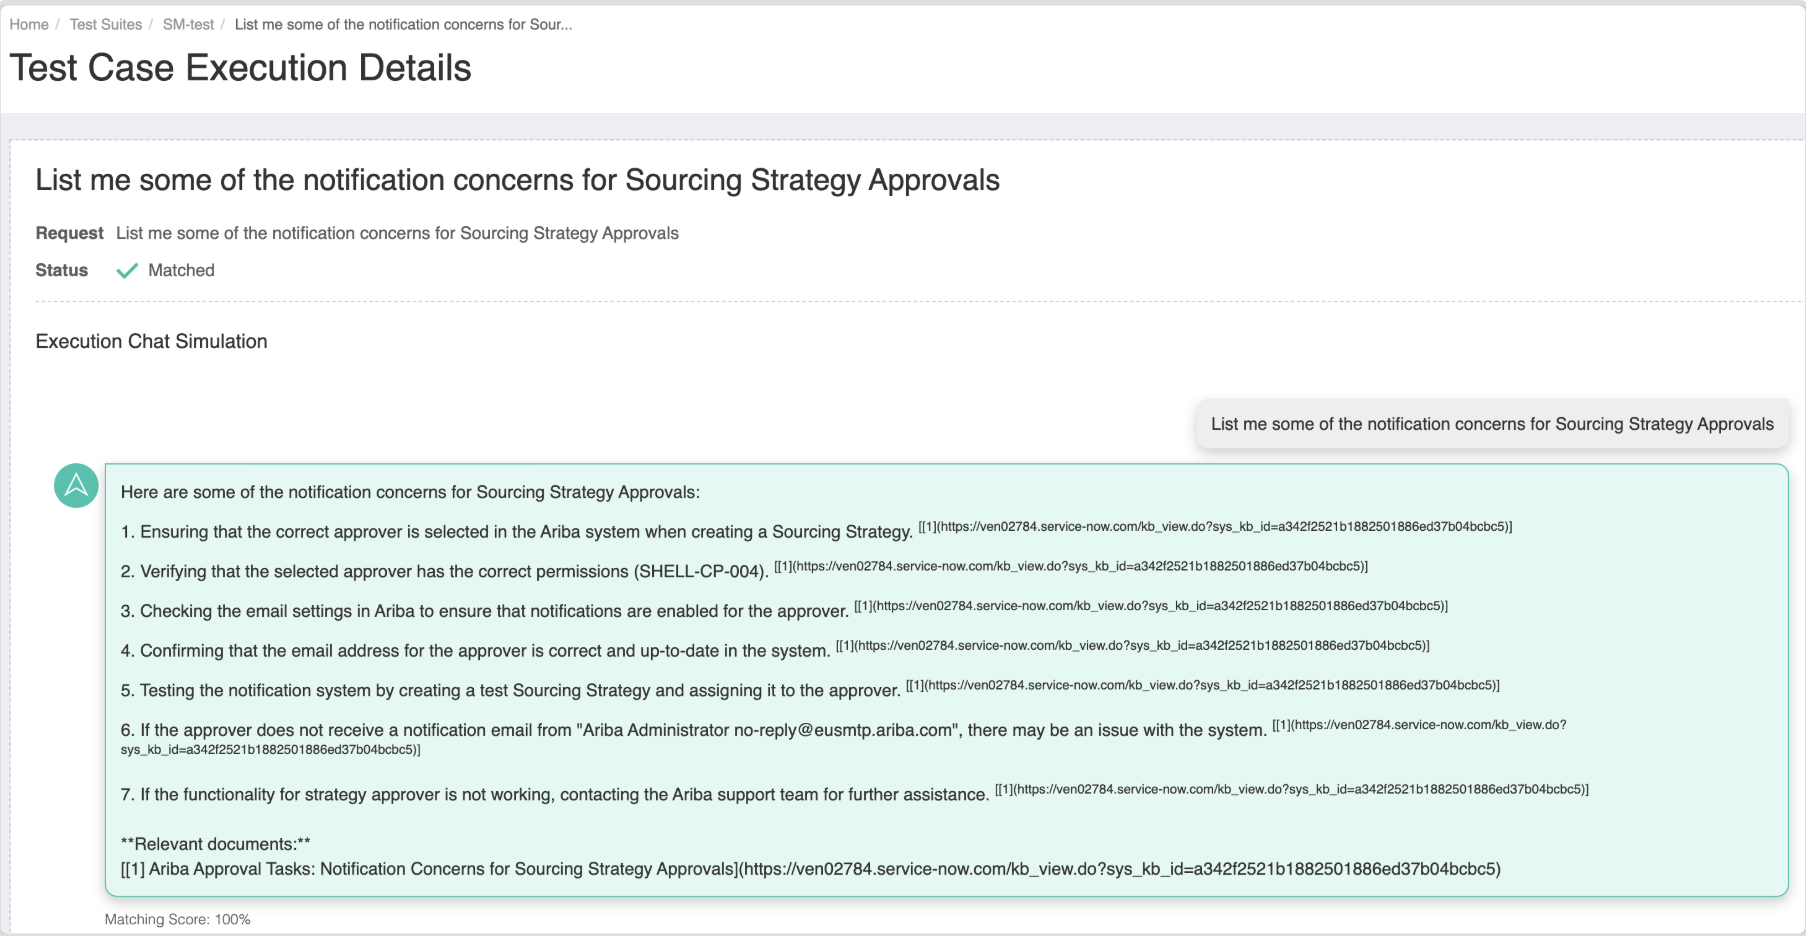Click the green Matched checkmark icon

point(127,271)
